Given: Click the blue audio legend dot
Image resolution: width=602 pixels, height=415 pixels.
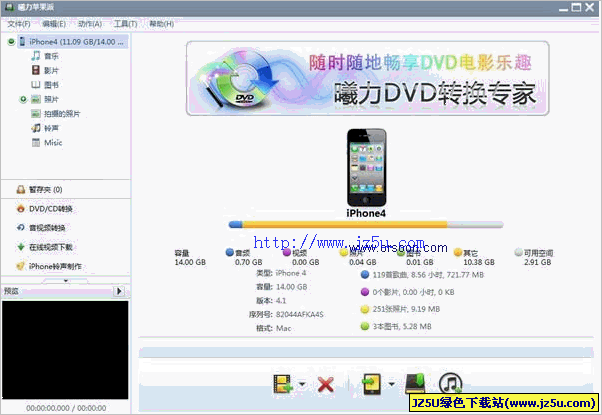Looking at the screenshot, I should click(x=230, y=252).
